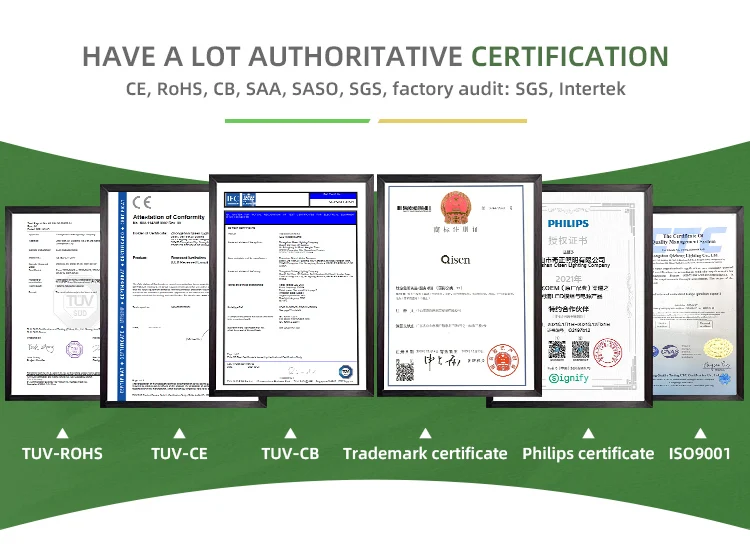
Task: Click the TUV SUD watermark logo
Action: coord(80,306)
